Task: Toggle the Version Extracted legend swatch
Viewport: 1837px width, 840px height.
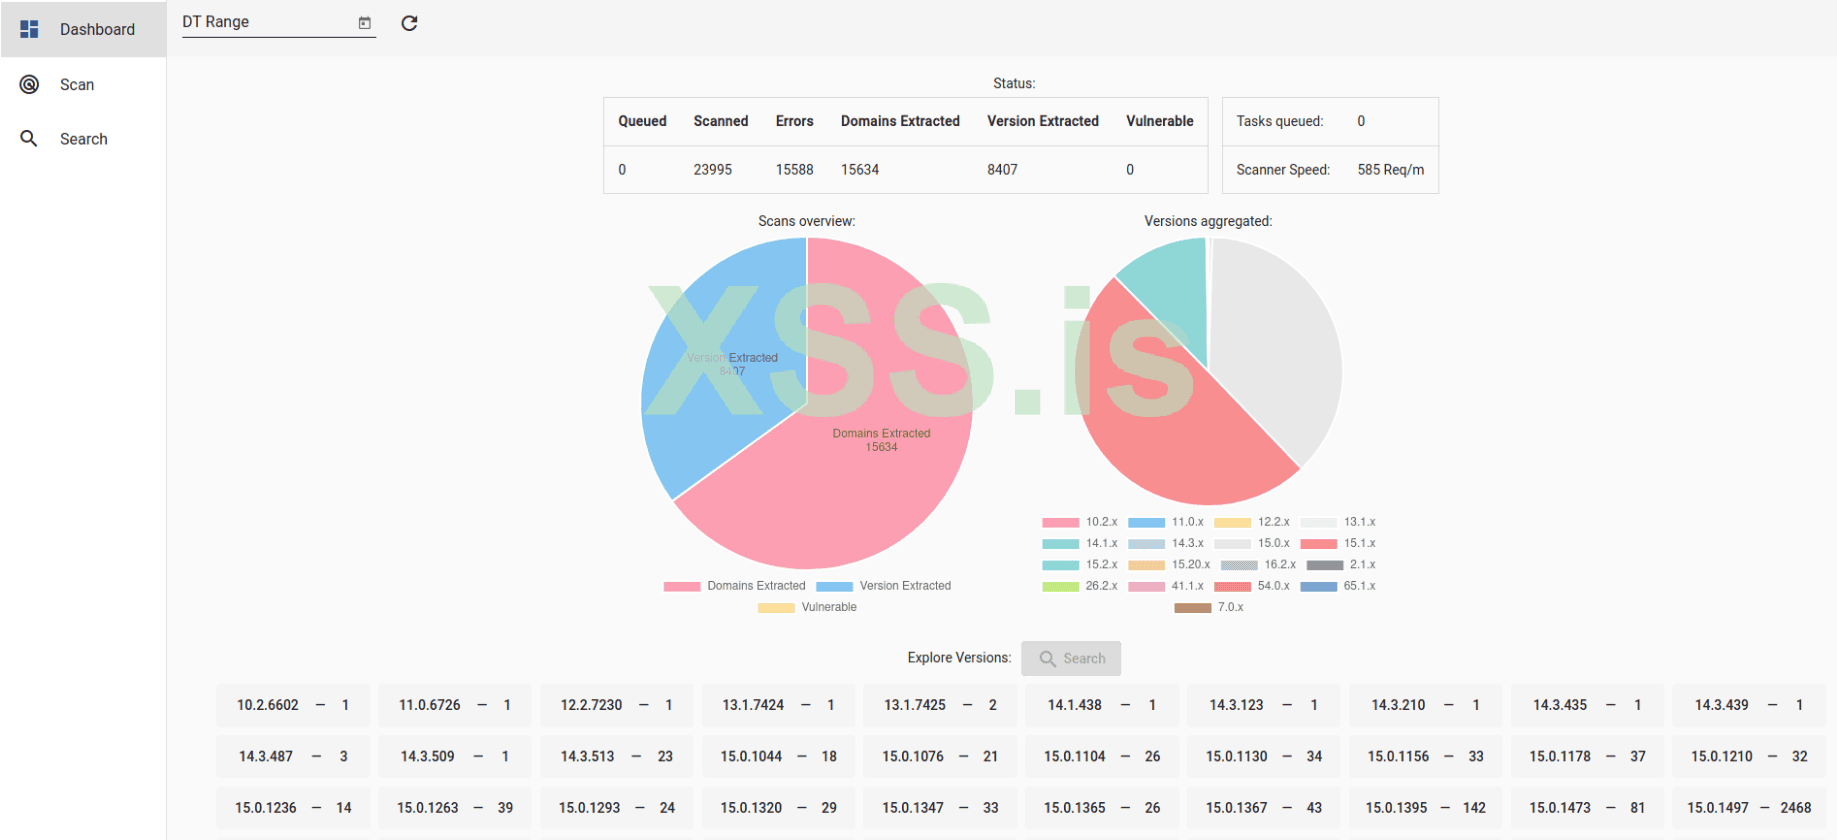Action: [x=834, y=586]
